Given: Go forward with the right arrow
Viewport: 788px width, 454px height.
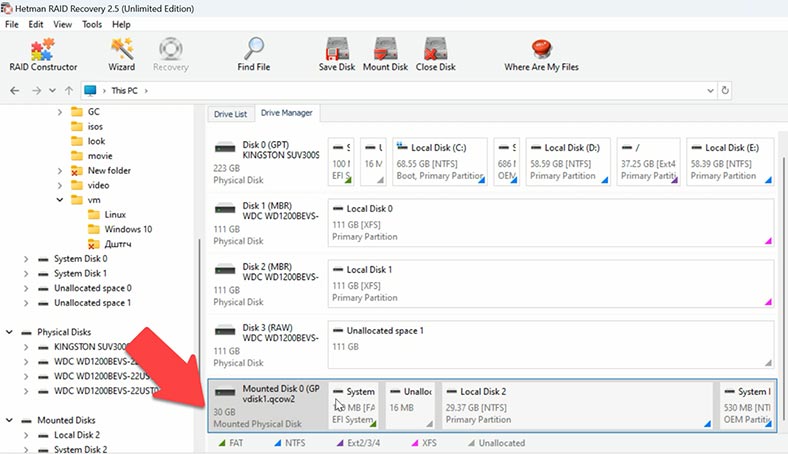Looking at the screenshot, I should coord(36,90).
